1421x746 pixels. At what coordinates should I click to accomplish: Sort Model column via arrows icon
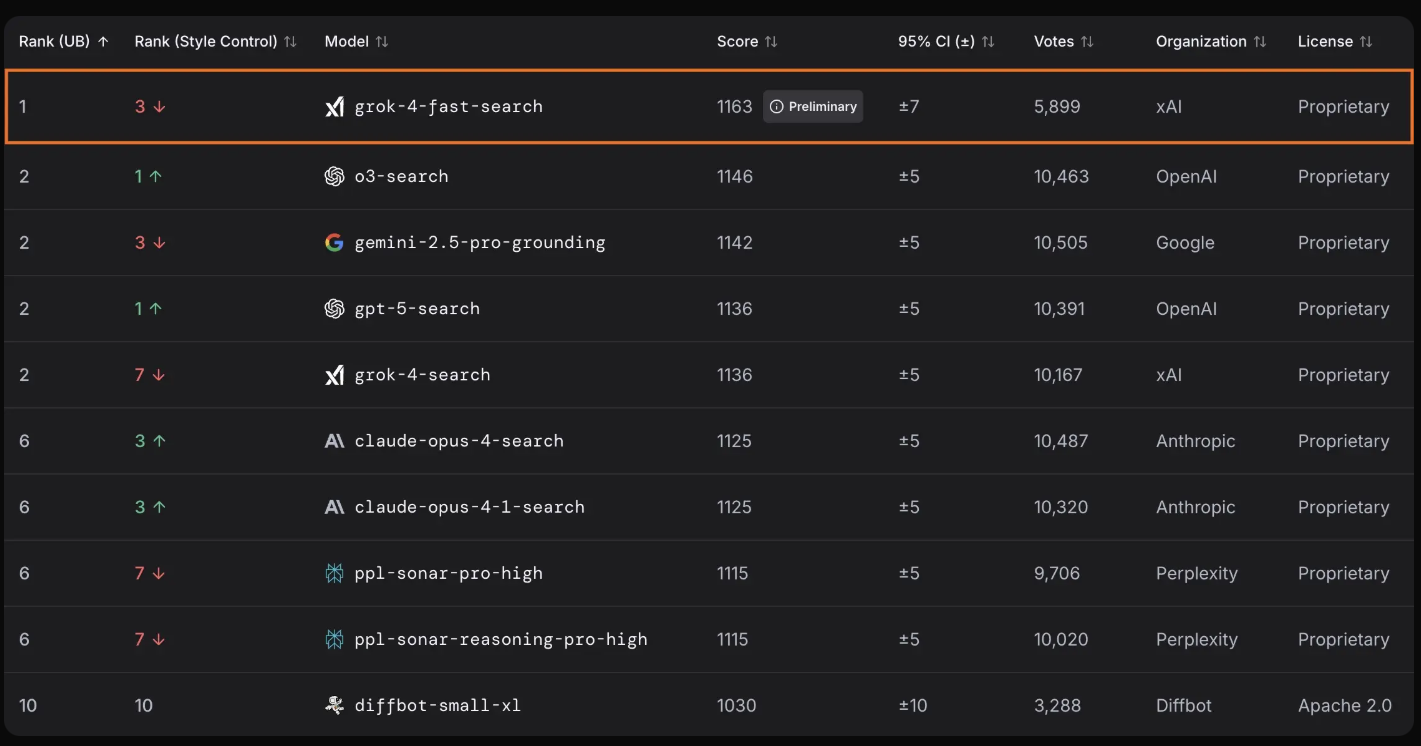coord(382,42)
